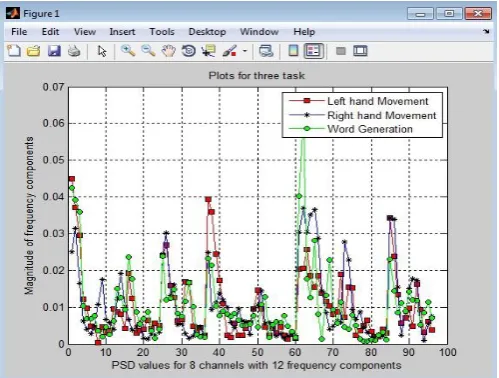499x378 pixels.
Task: Insert a colorbar using the toolbar icon
Action: 293,51
